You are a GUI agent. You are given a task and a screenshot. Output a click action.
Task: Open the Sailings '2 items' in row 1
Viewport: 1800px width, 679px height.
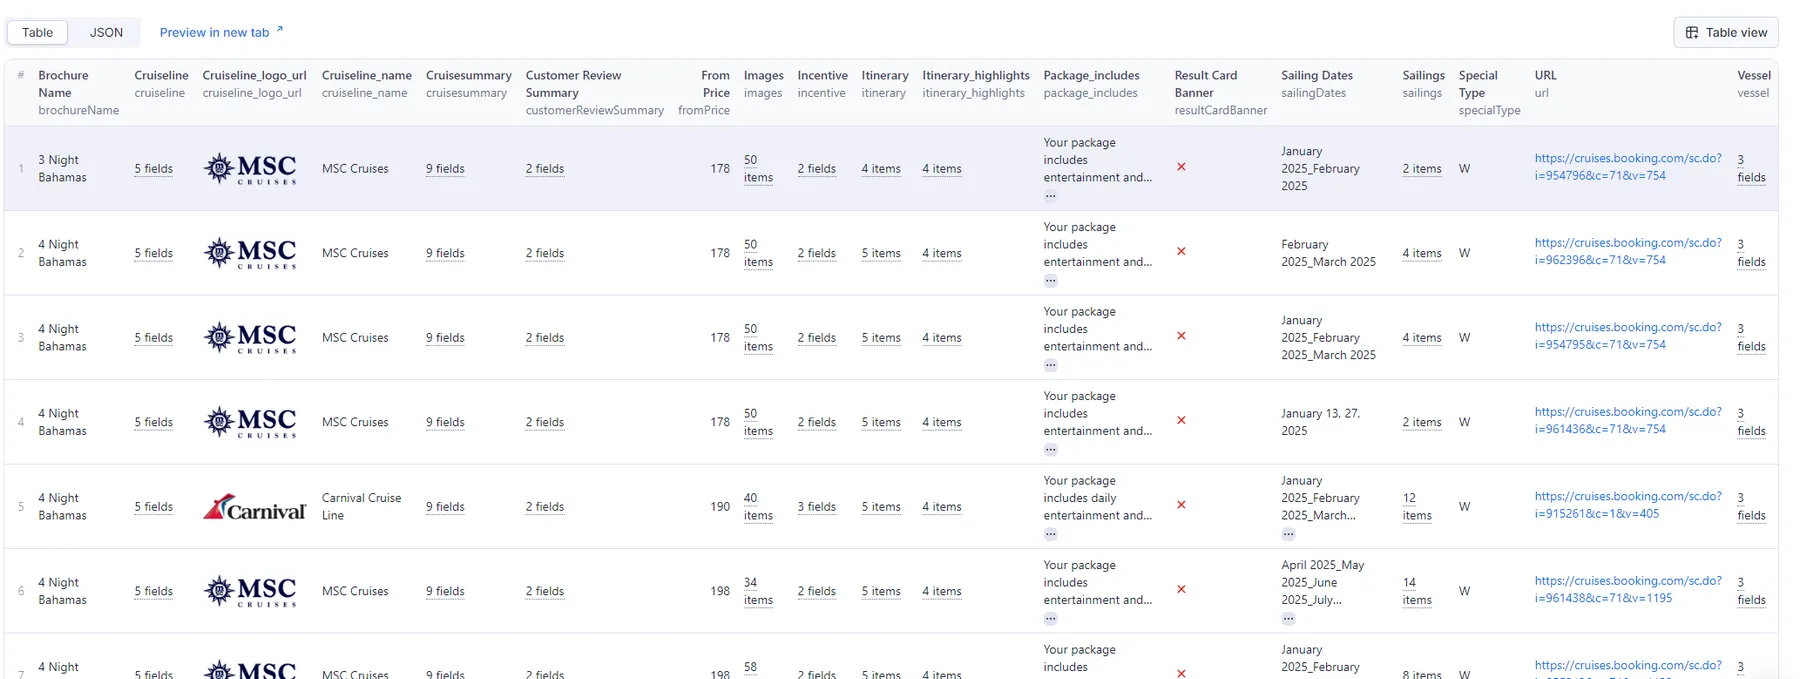coord(1422,169)
